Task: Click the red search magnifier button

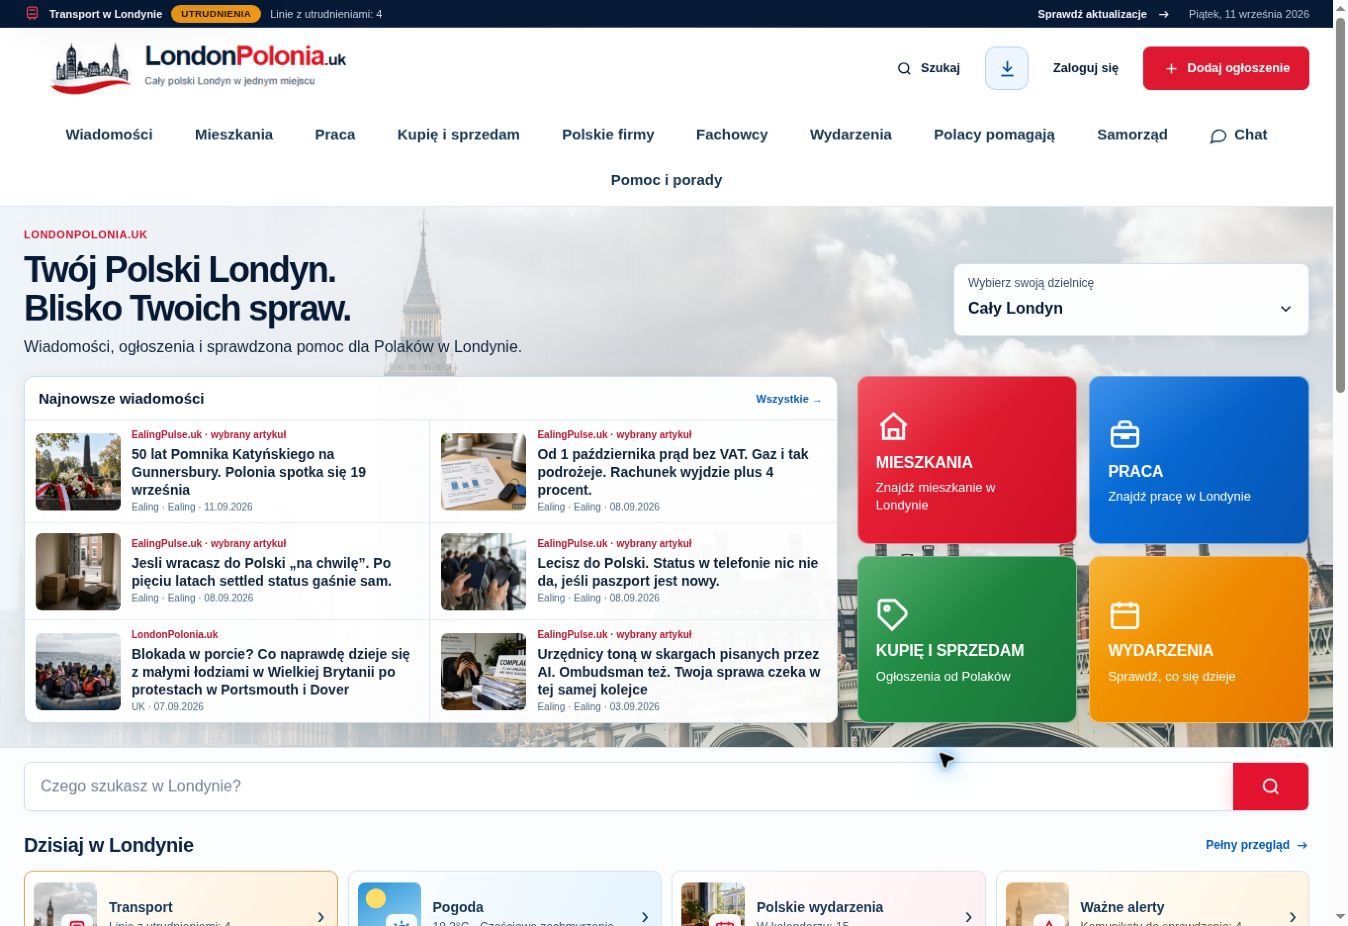Action: point(1270,786)
